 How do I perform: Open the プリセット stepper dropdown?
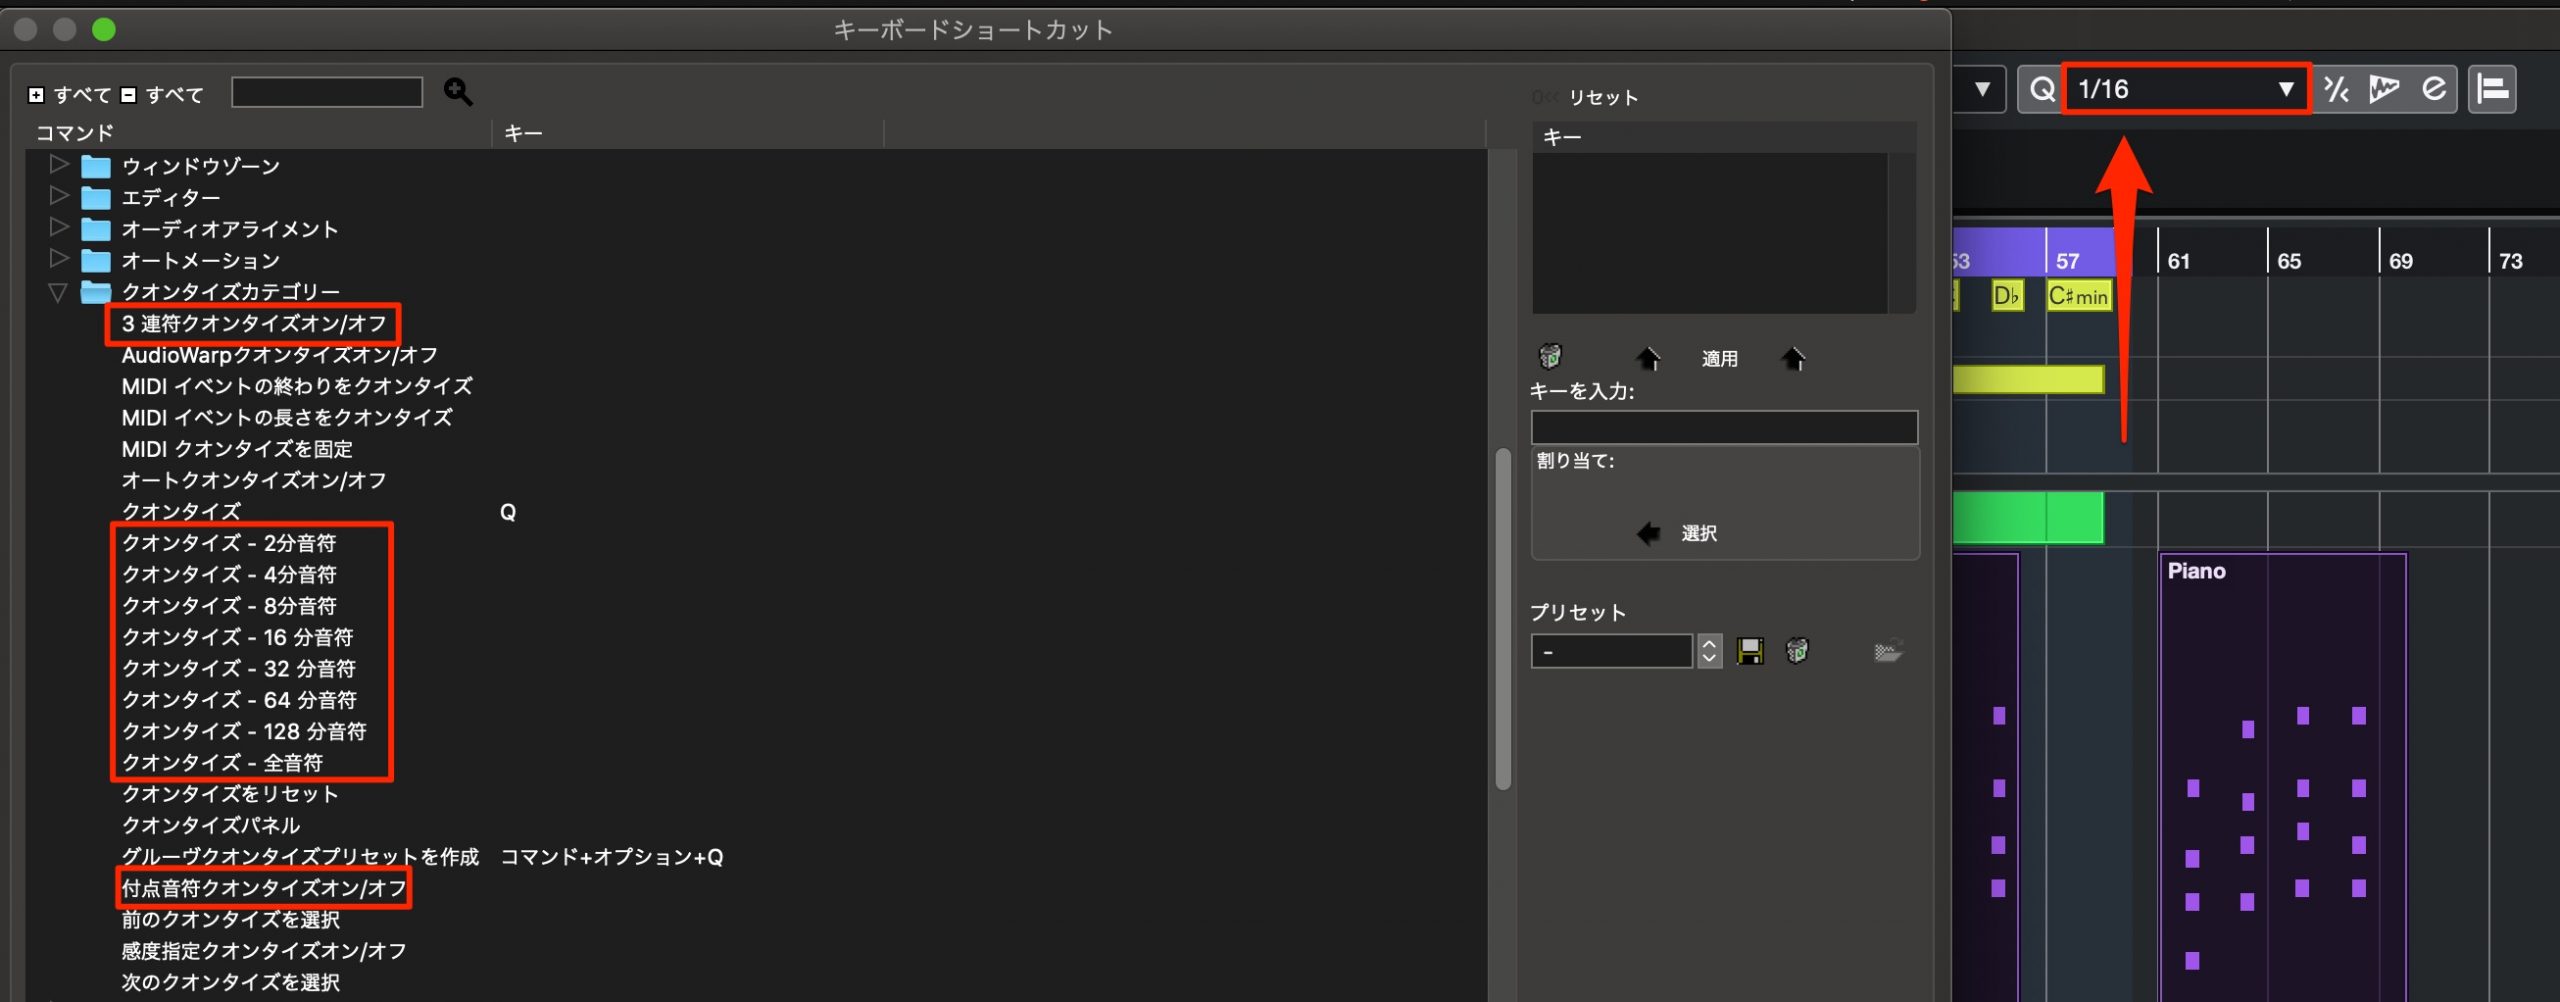[1709, 651]
